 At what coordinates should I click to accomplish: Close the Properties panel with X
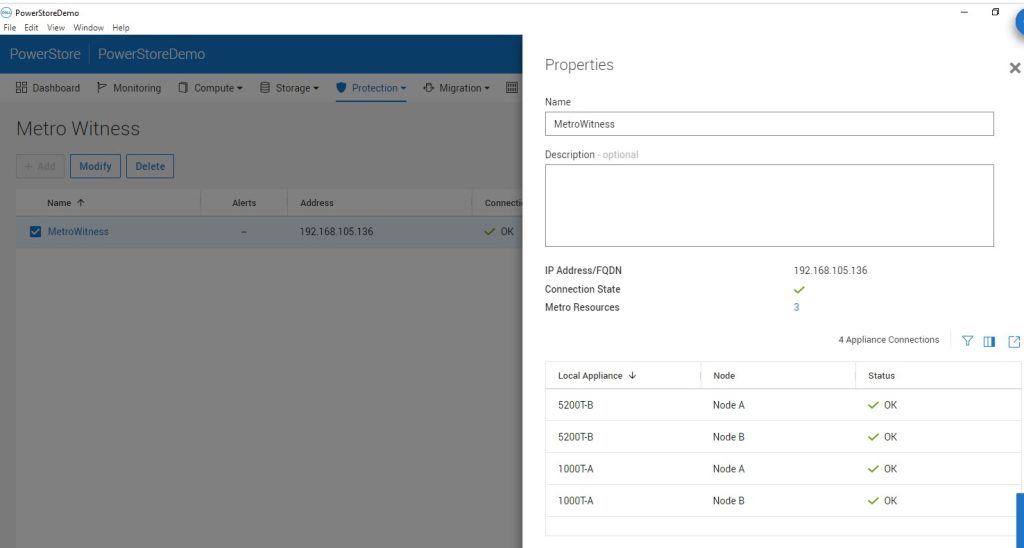point(1014,68)
